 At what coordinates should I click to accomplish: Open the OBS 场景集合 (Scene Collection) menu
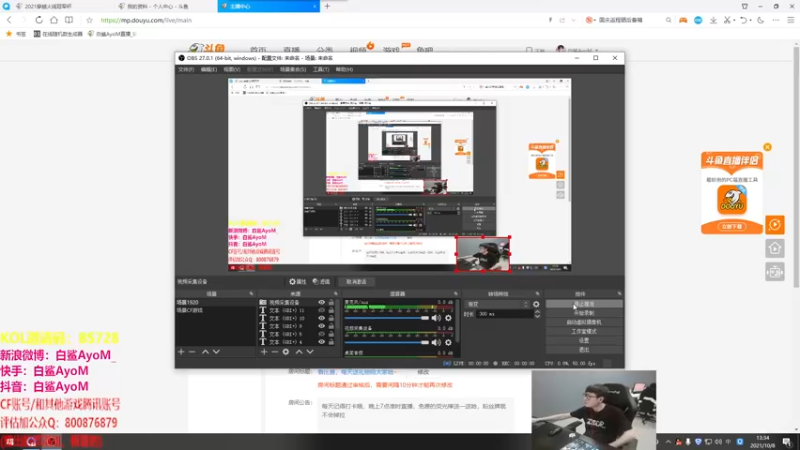(293, 69)
